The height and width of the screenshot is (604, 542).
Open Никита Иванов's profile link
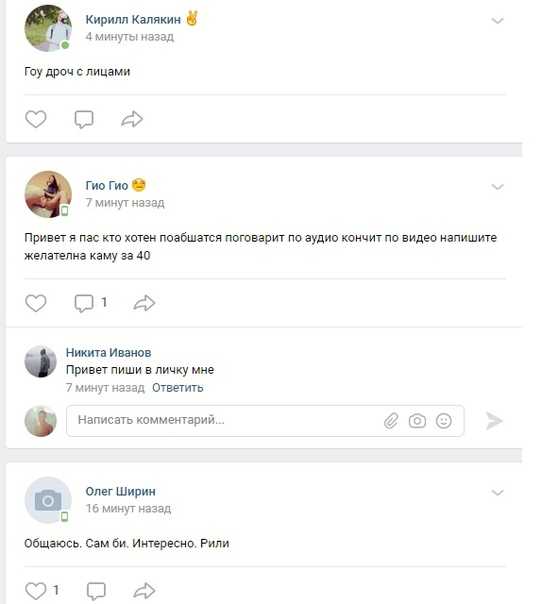(109, 352)
